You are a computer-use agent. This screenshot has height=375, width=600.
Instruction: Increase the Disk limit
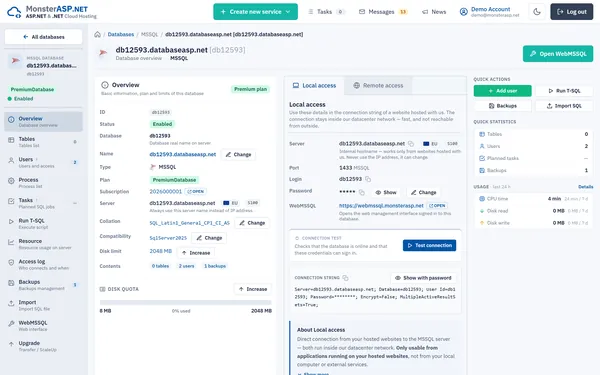tap(196, 253)
